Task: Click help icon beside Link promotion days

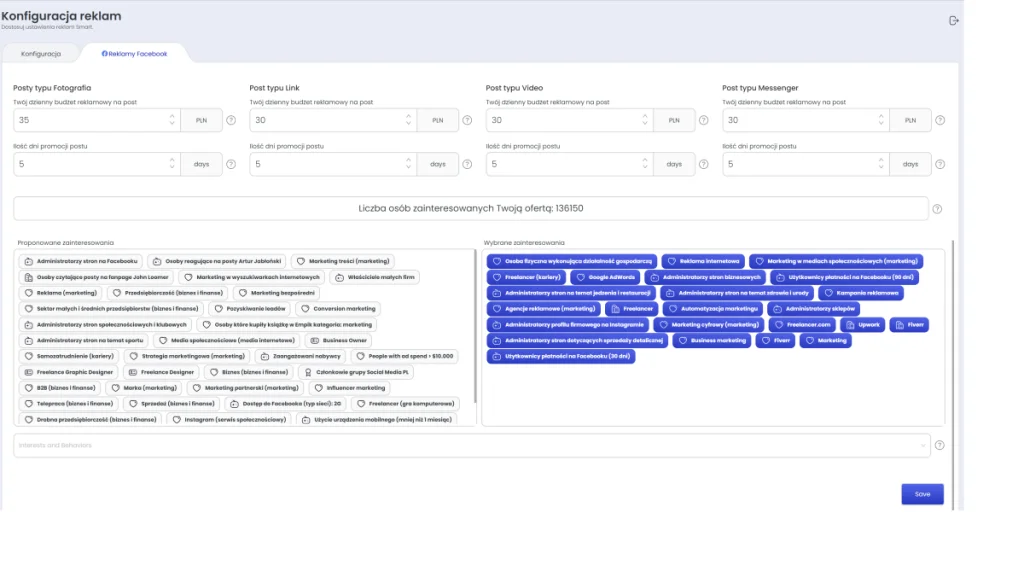Action: click(x=467, y=164)
